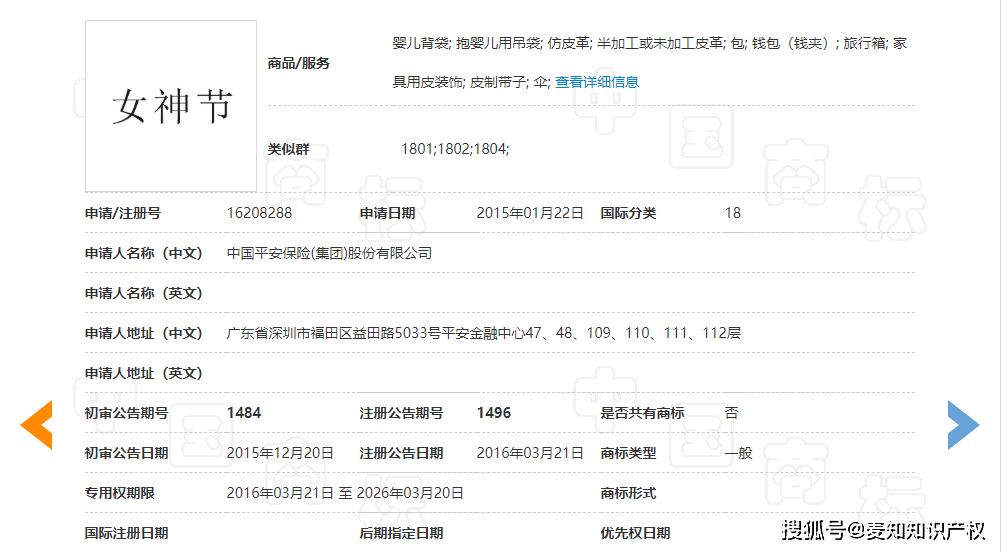Viewport: 1008px width, 552px height.
Task: Go to next trademark with blue right arrow
Action: point(963,425)
